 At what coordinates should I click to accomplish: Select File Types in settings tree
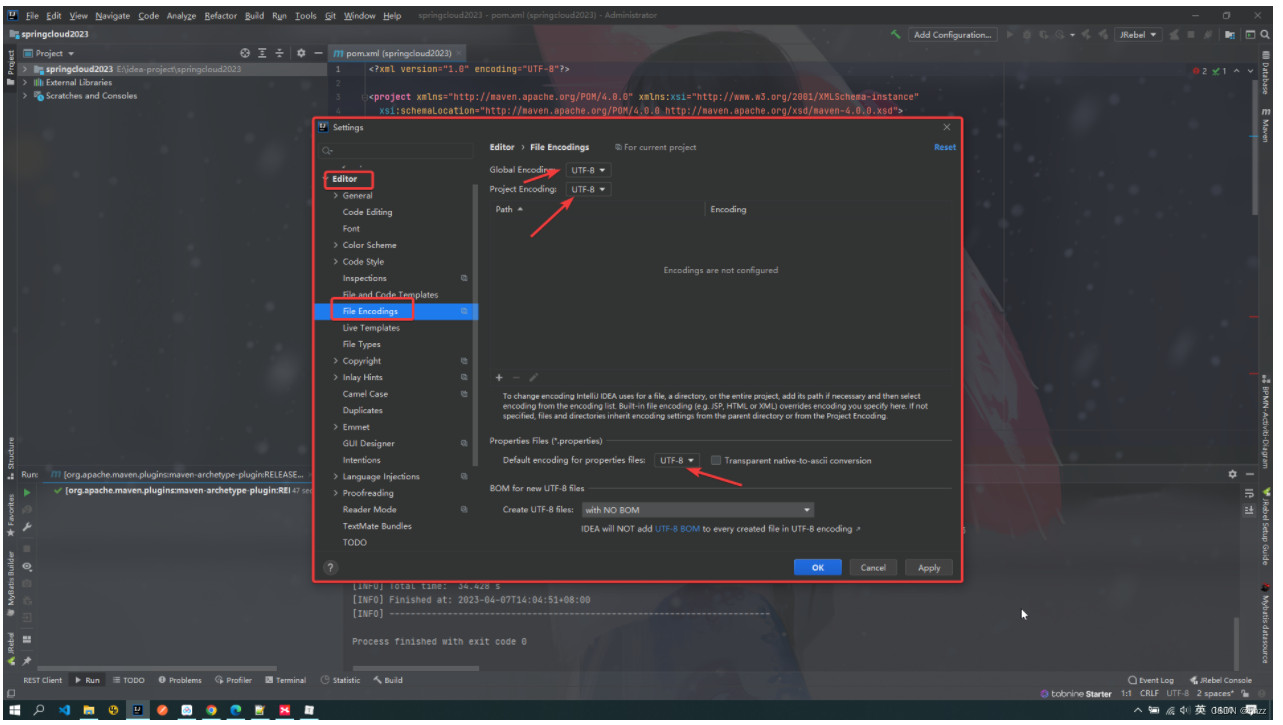point(361,344)
